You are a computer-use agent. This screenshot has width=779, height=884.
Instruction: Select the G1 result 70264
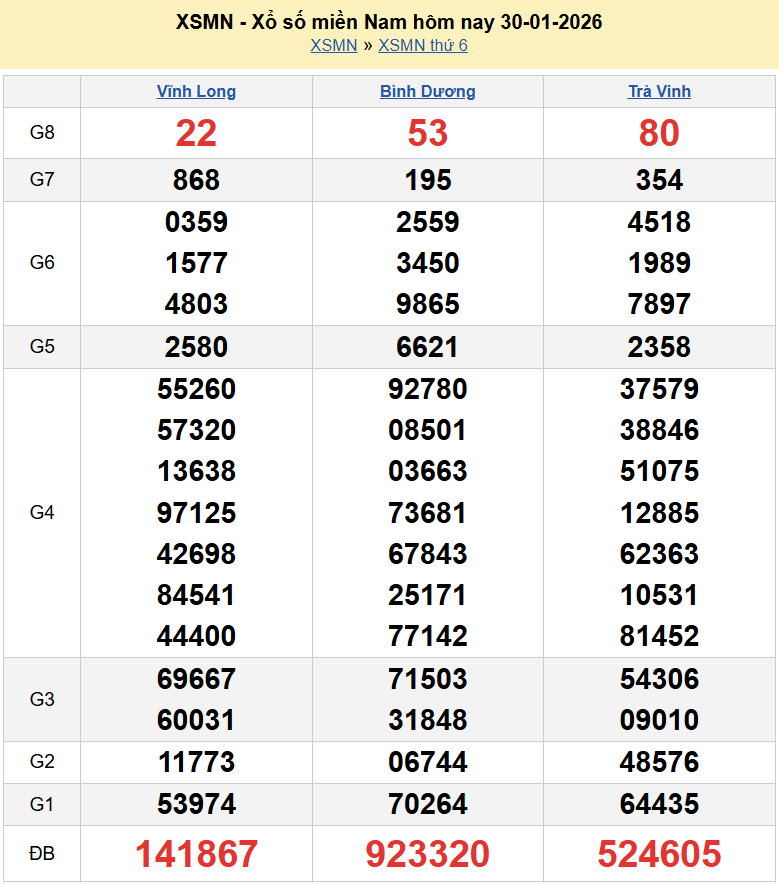pos(427,804)
